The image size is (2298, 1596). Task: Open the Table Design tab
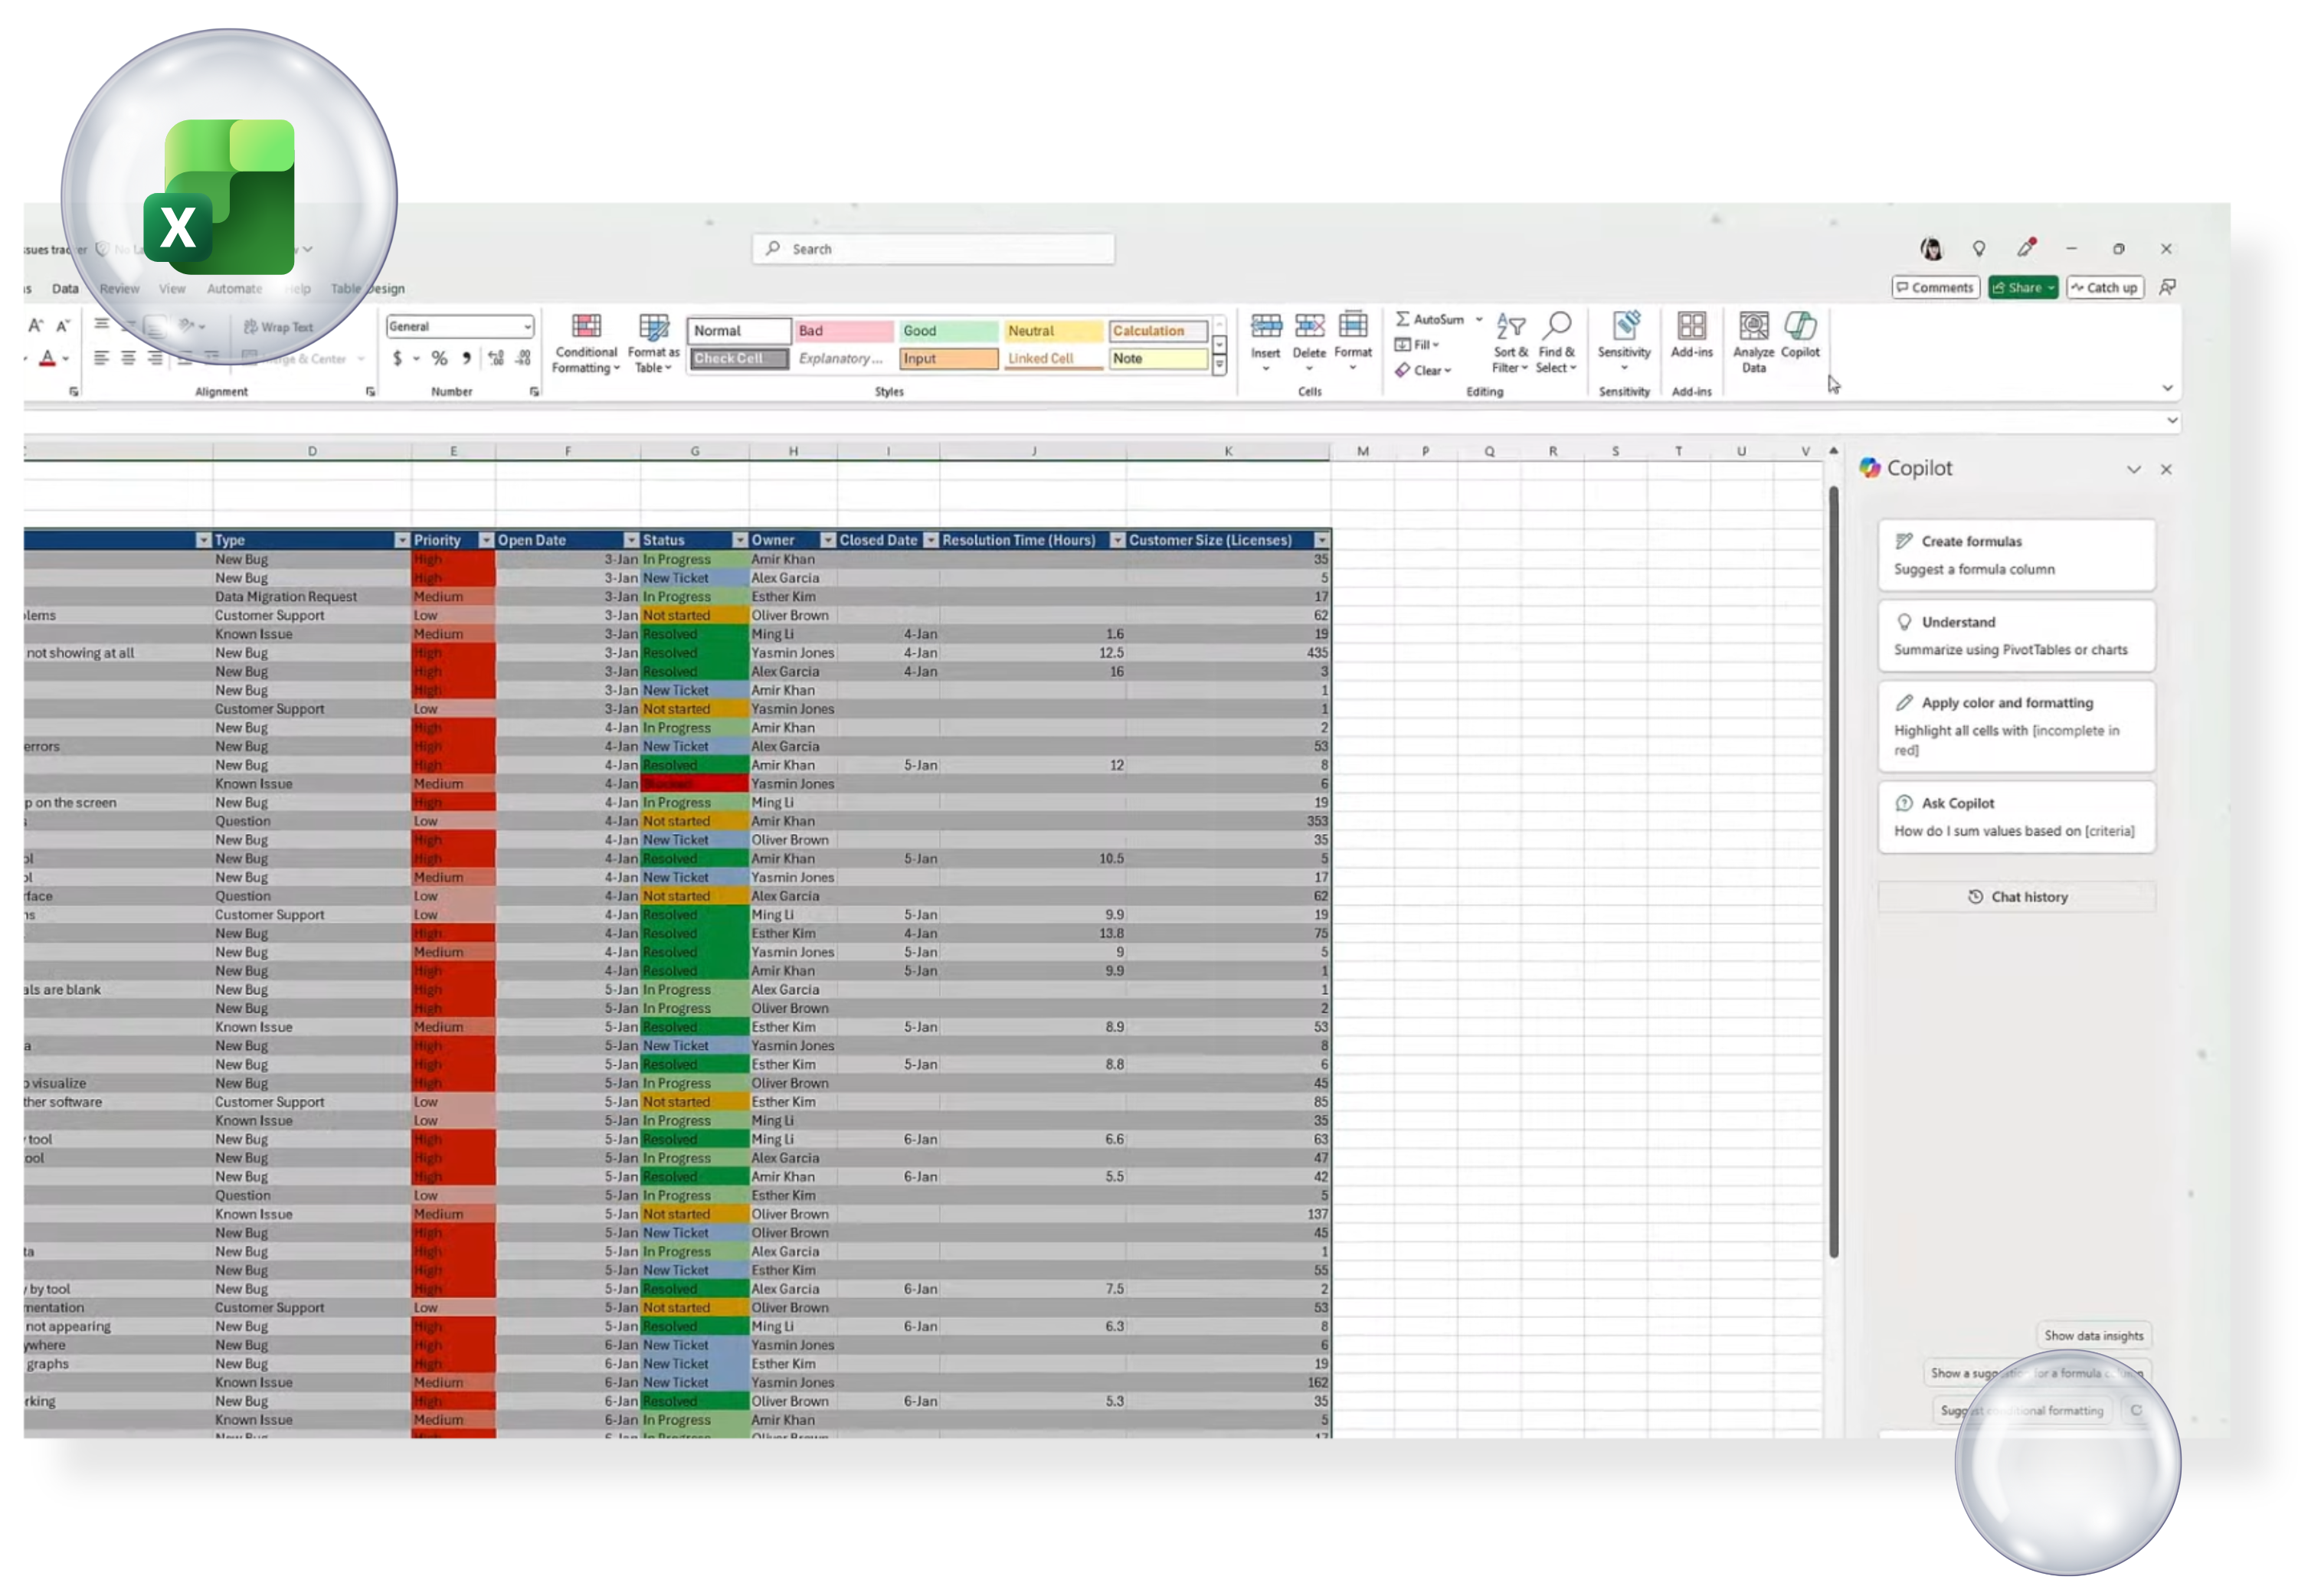(368, 289)
